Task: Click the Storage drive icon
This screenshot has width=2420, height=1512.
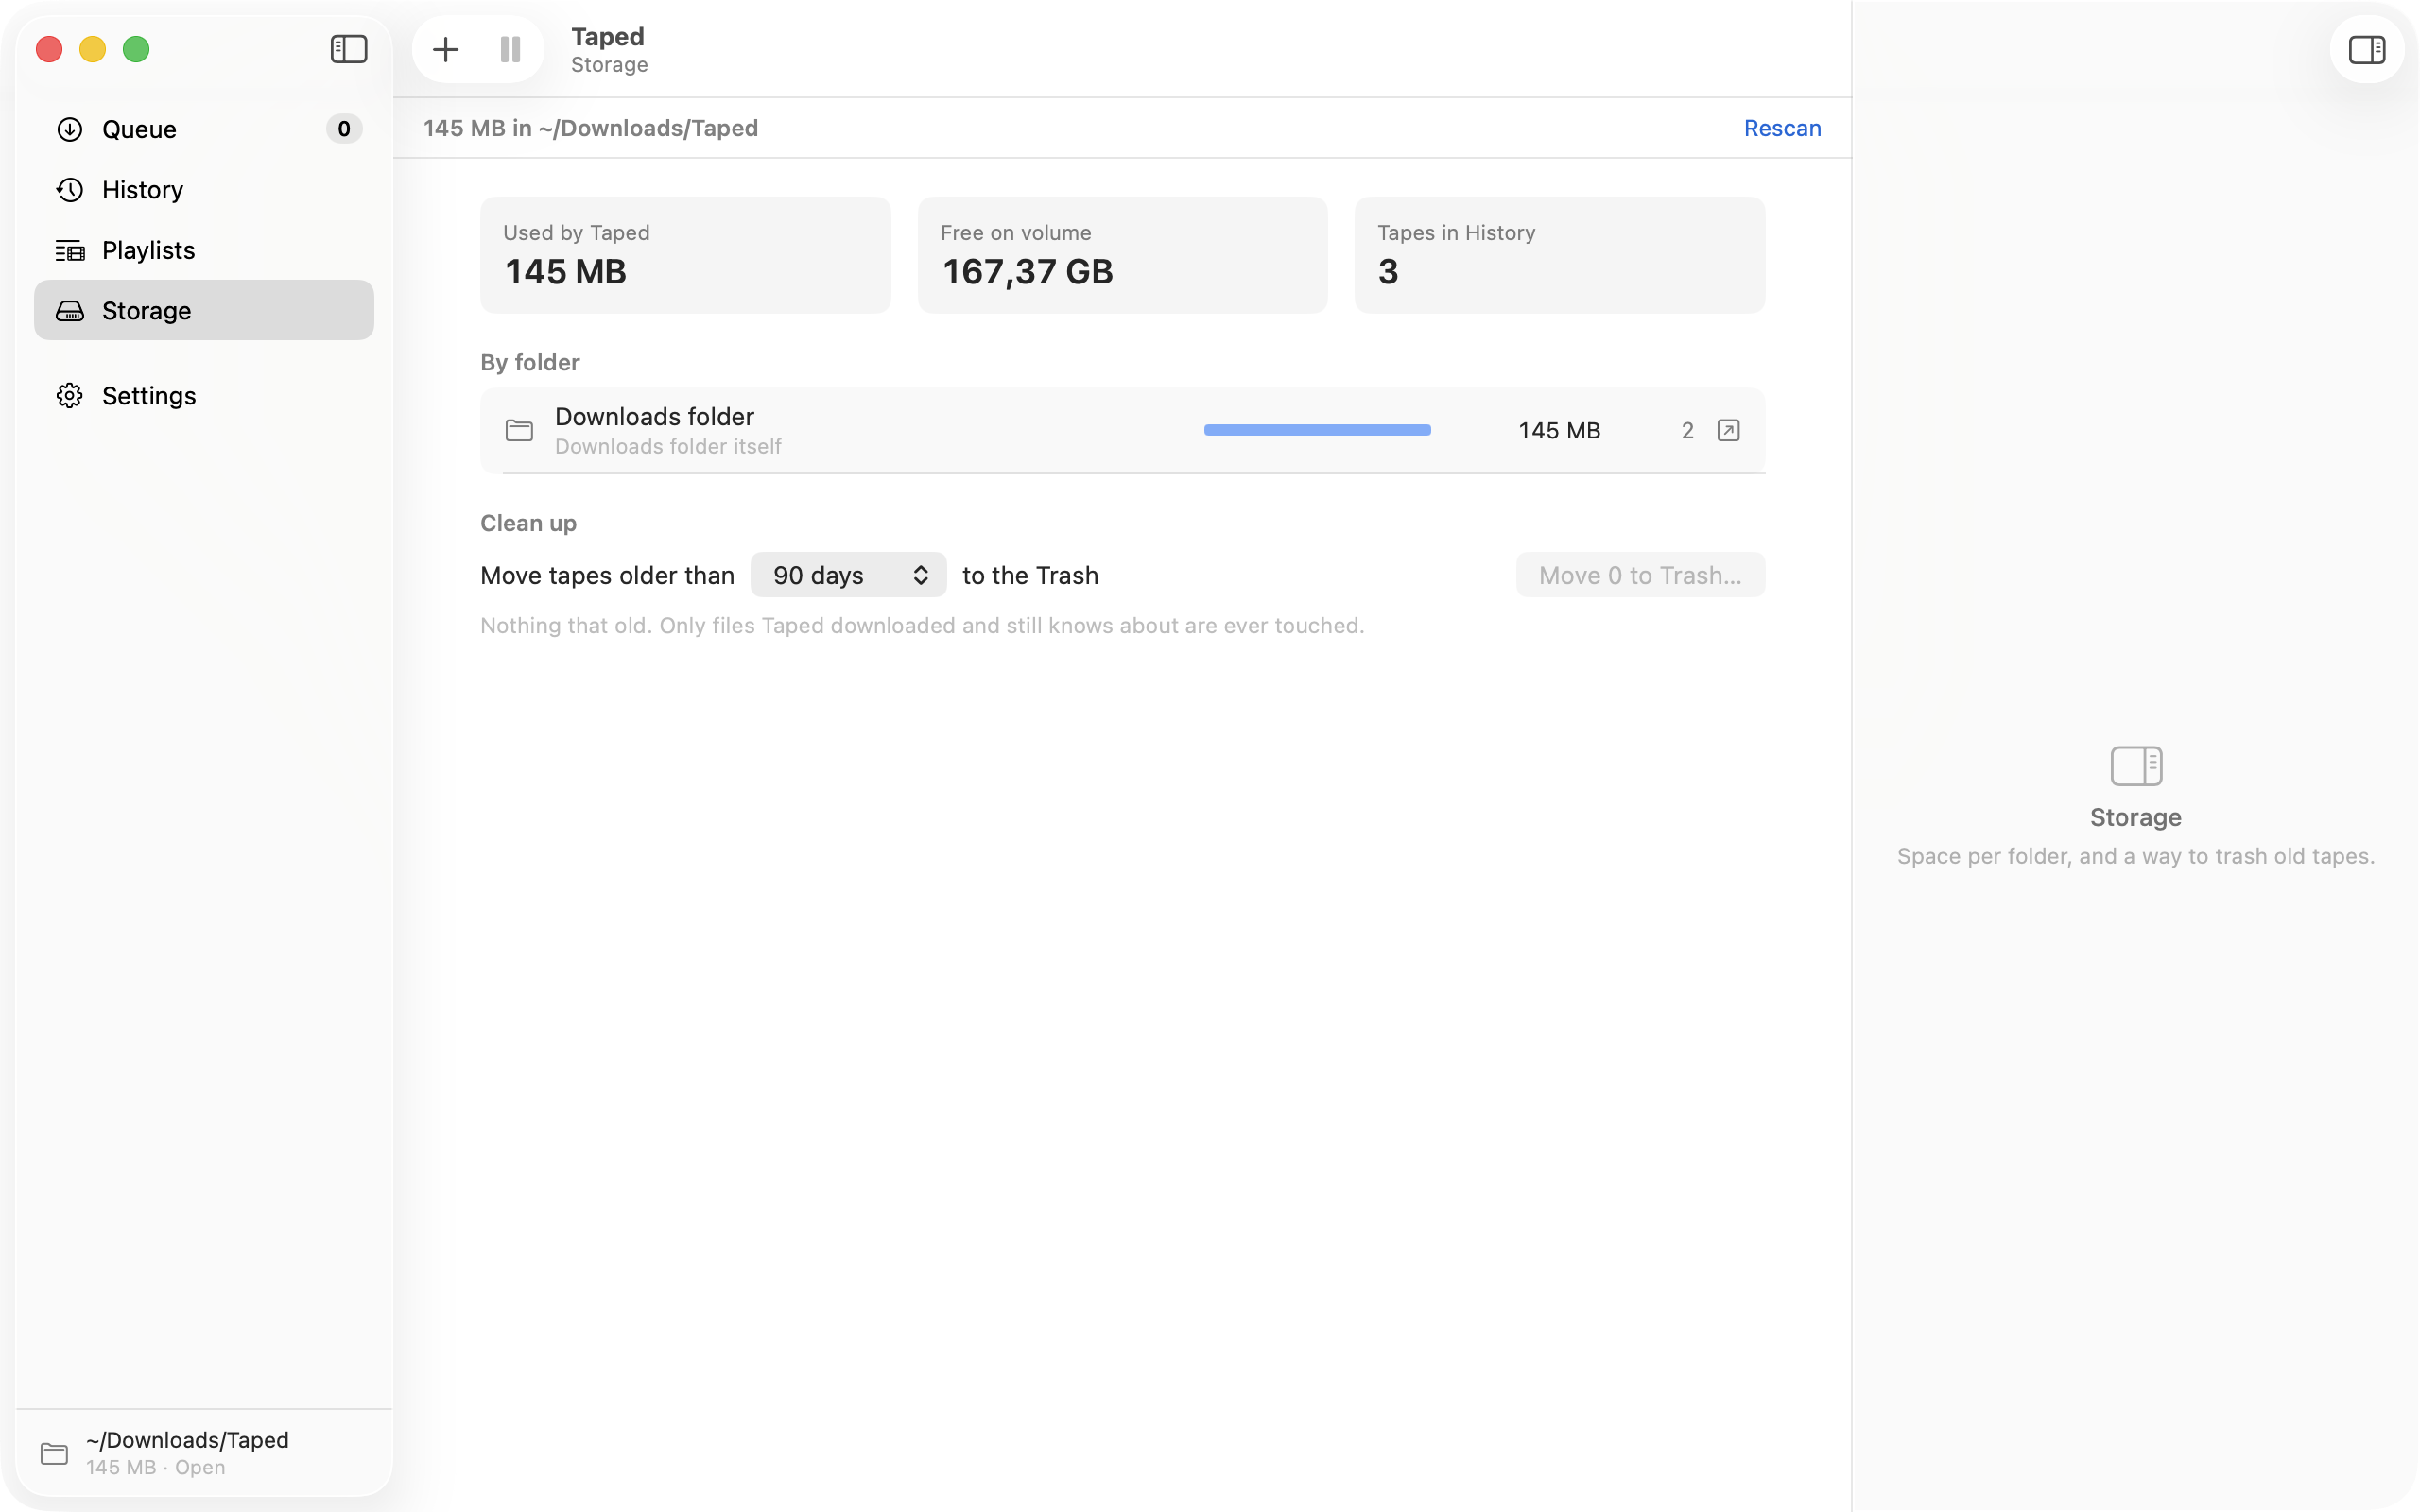Action: [70, 311]
